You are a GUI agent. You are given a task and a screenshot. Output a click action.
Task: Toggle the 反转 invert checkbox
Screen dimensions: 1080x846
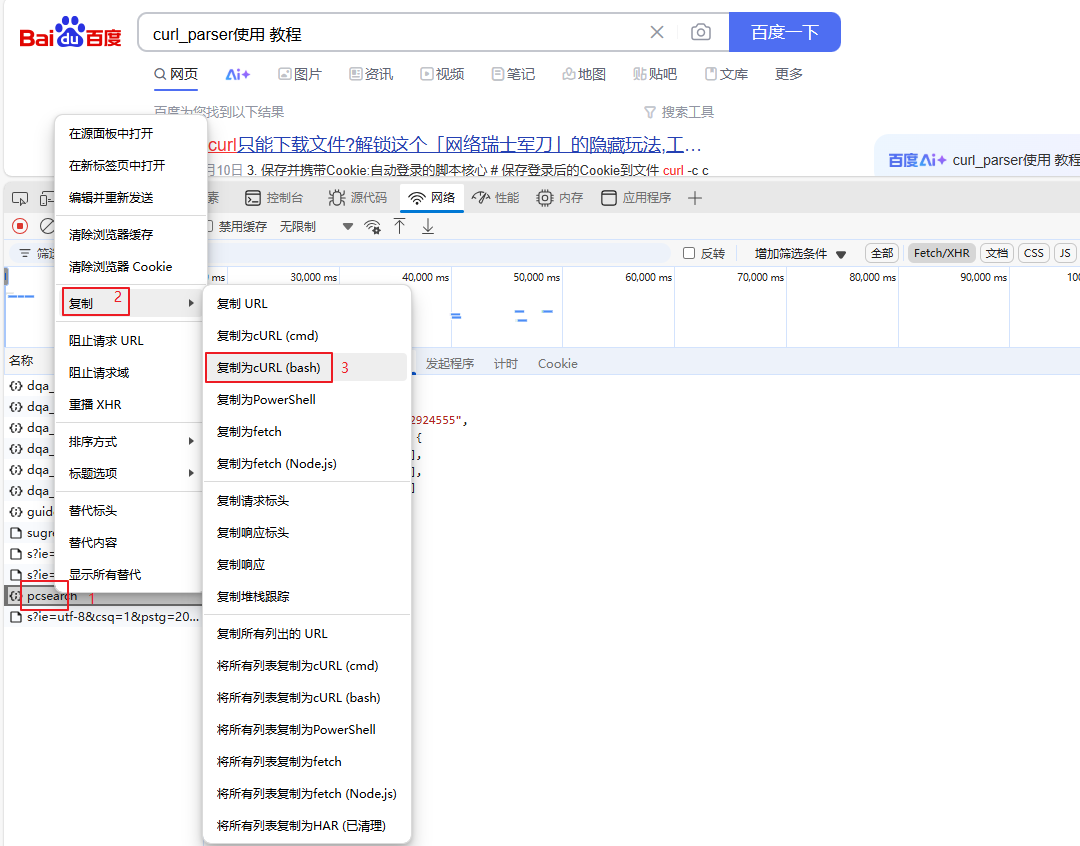pos(689,254)
